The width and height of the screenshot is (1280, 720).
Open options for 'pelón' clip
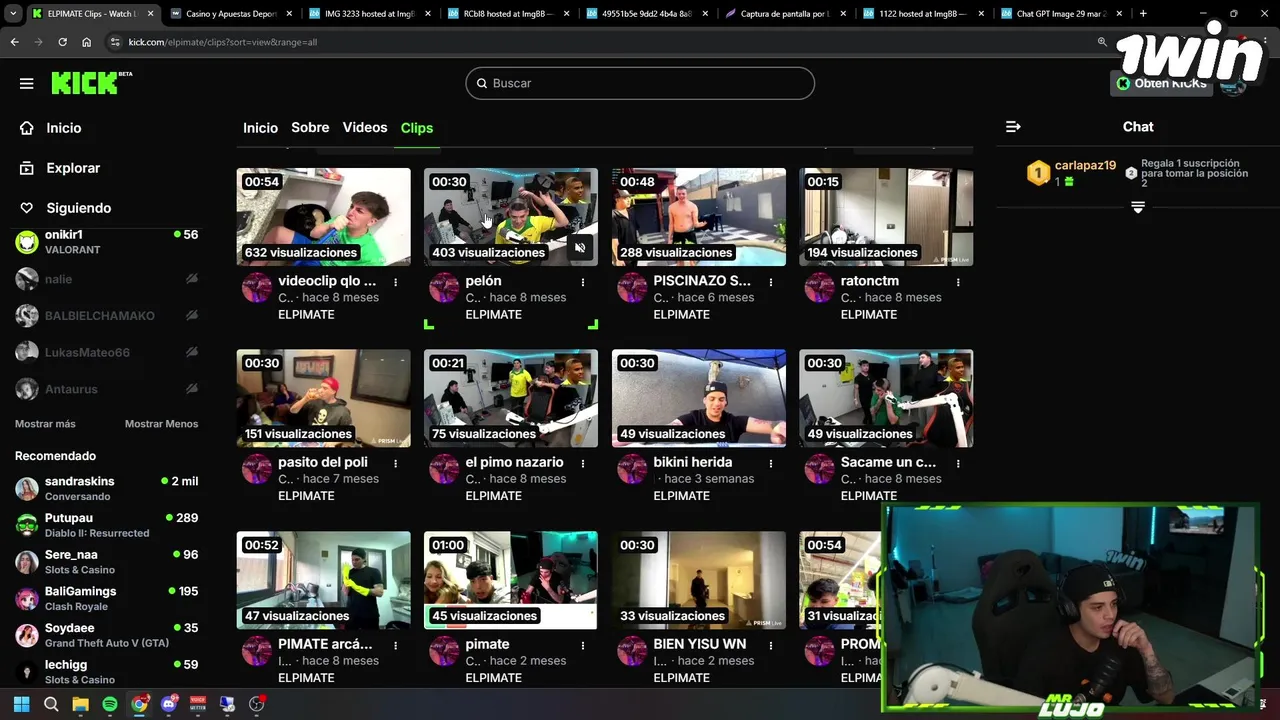(x=583, y=282)
